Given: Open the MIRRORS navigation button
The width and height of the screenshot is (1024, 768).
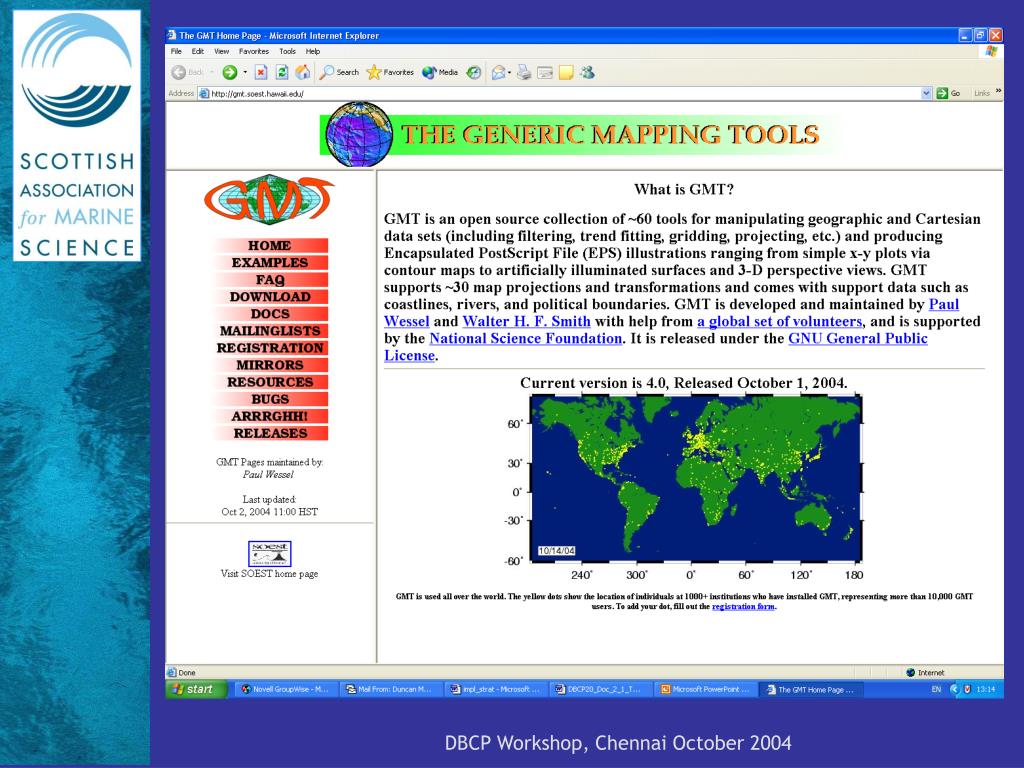Looking at the screenshot, I should 270,365.
